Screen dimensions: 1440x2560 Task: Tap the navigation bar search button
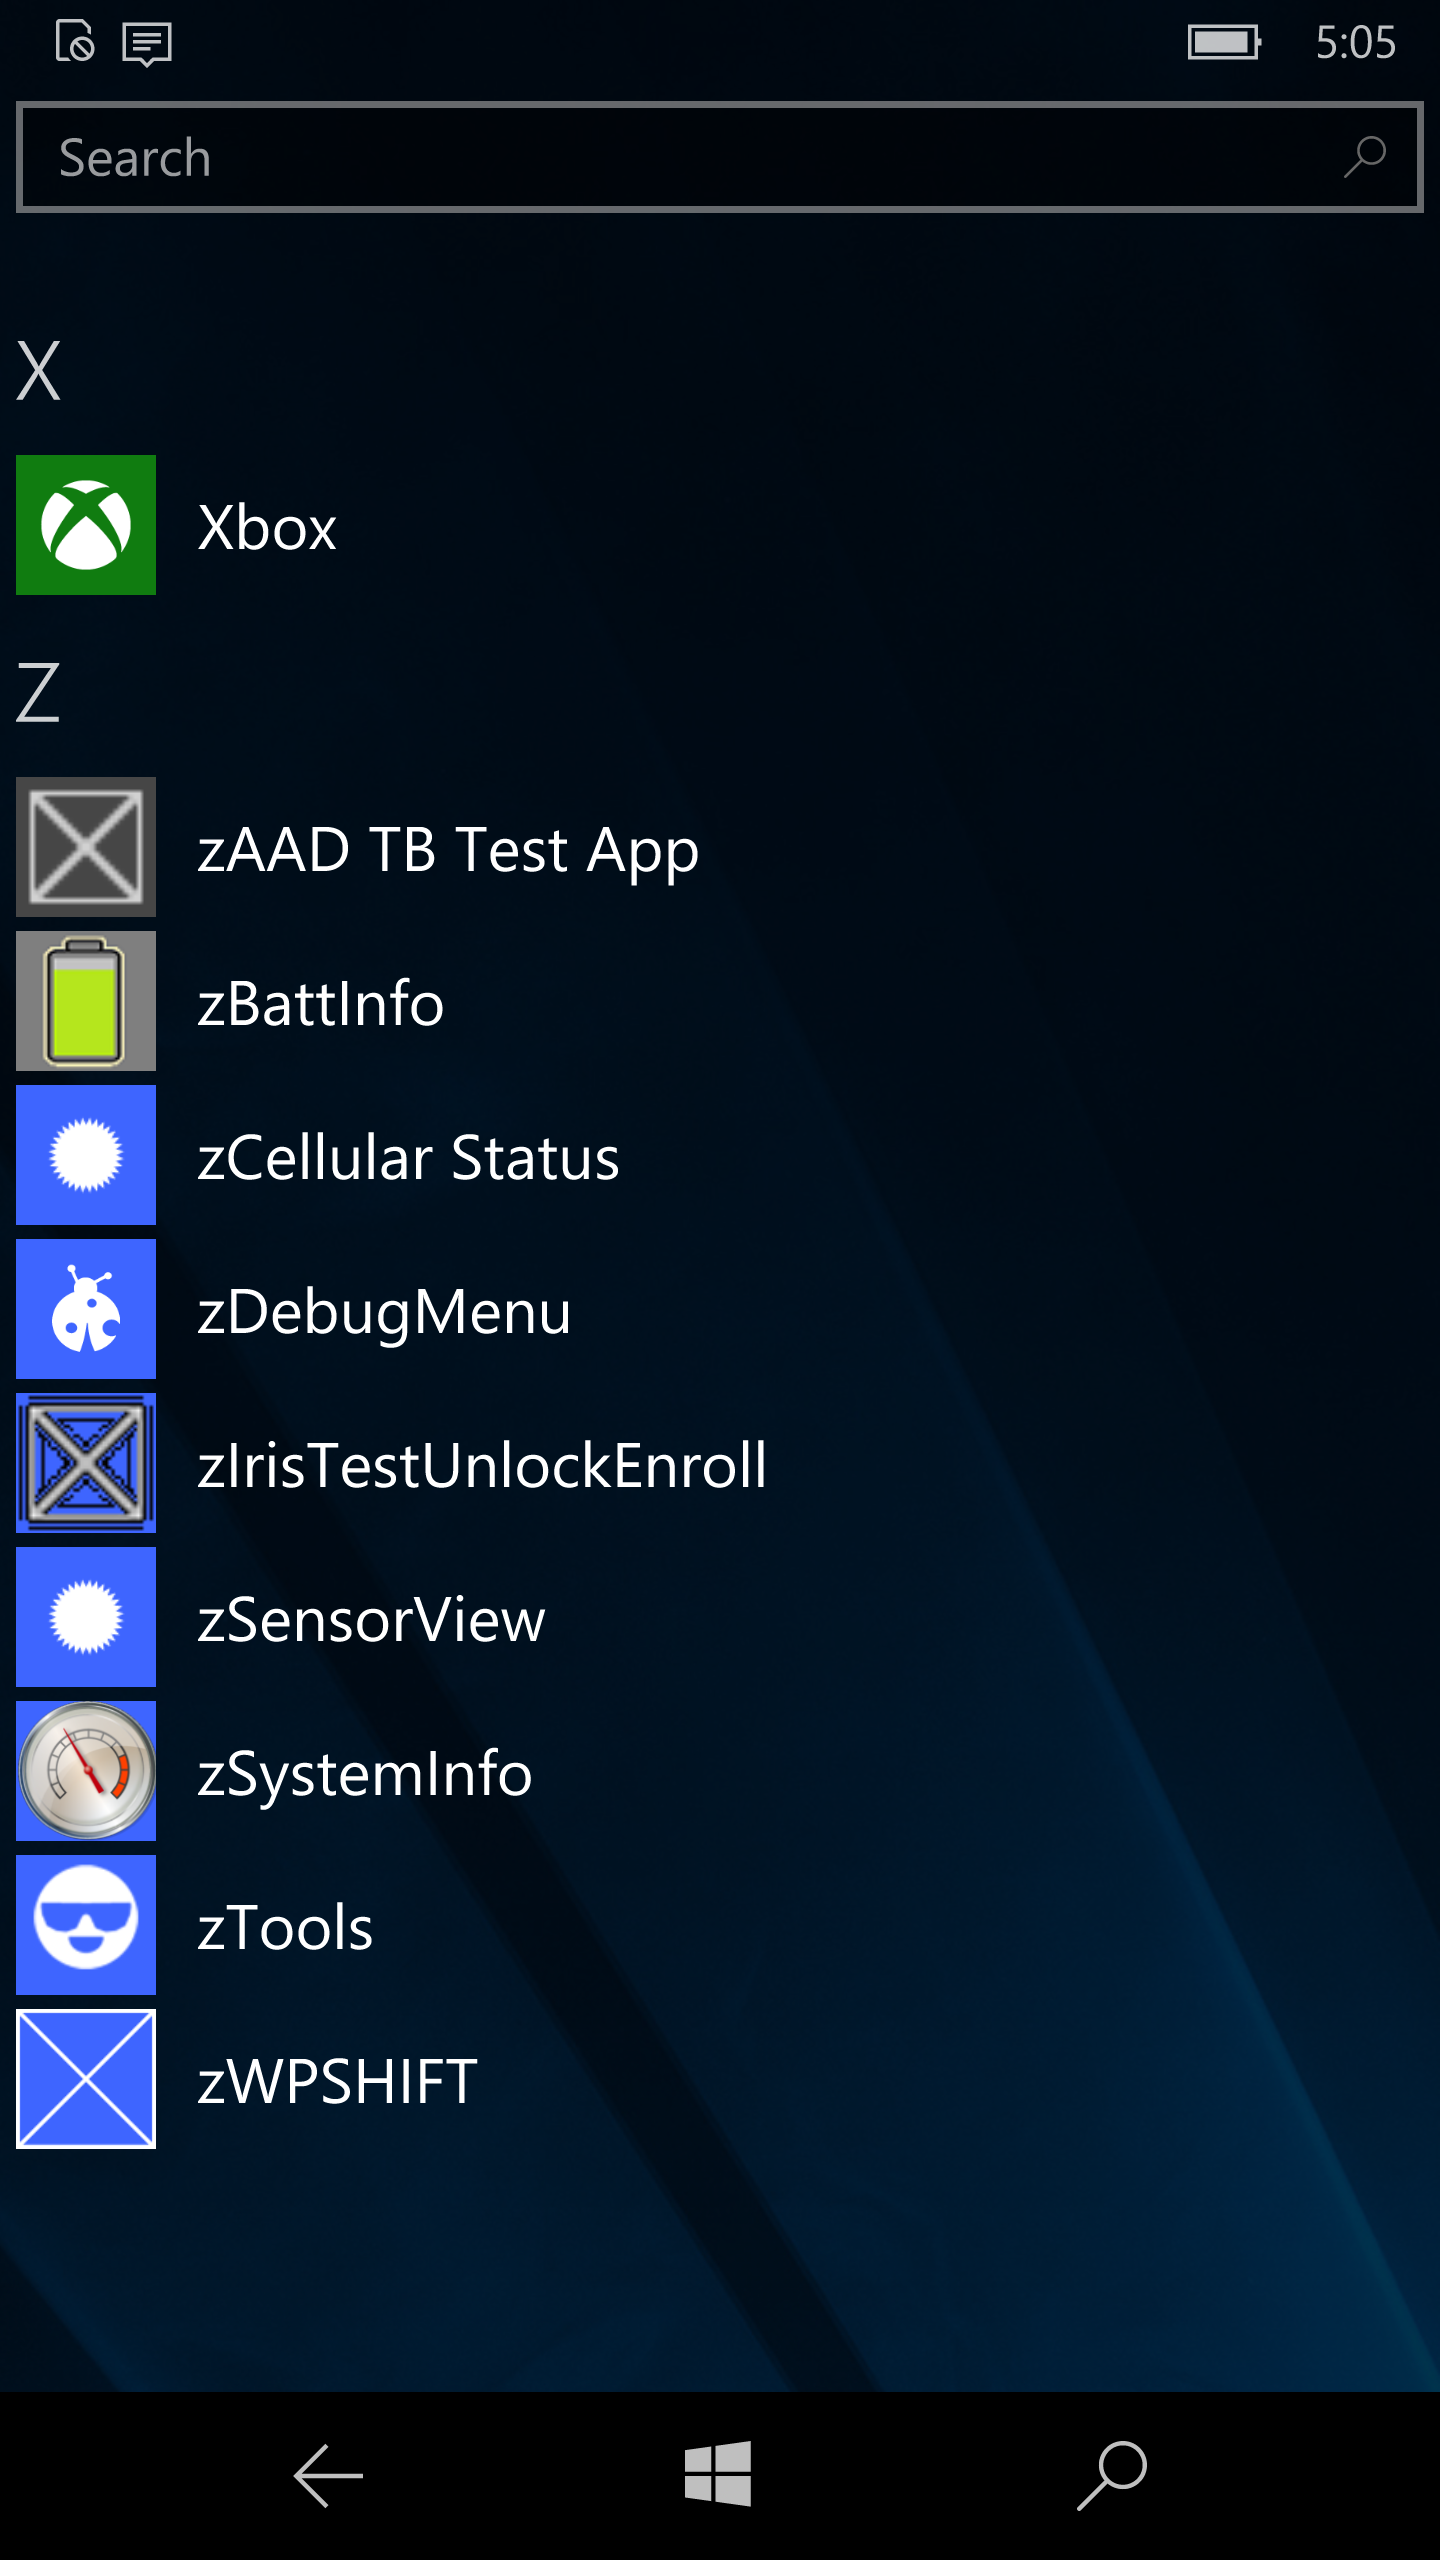pyautogui.click(x=1111, y=2476)
